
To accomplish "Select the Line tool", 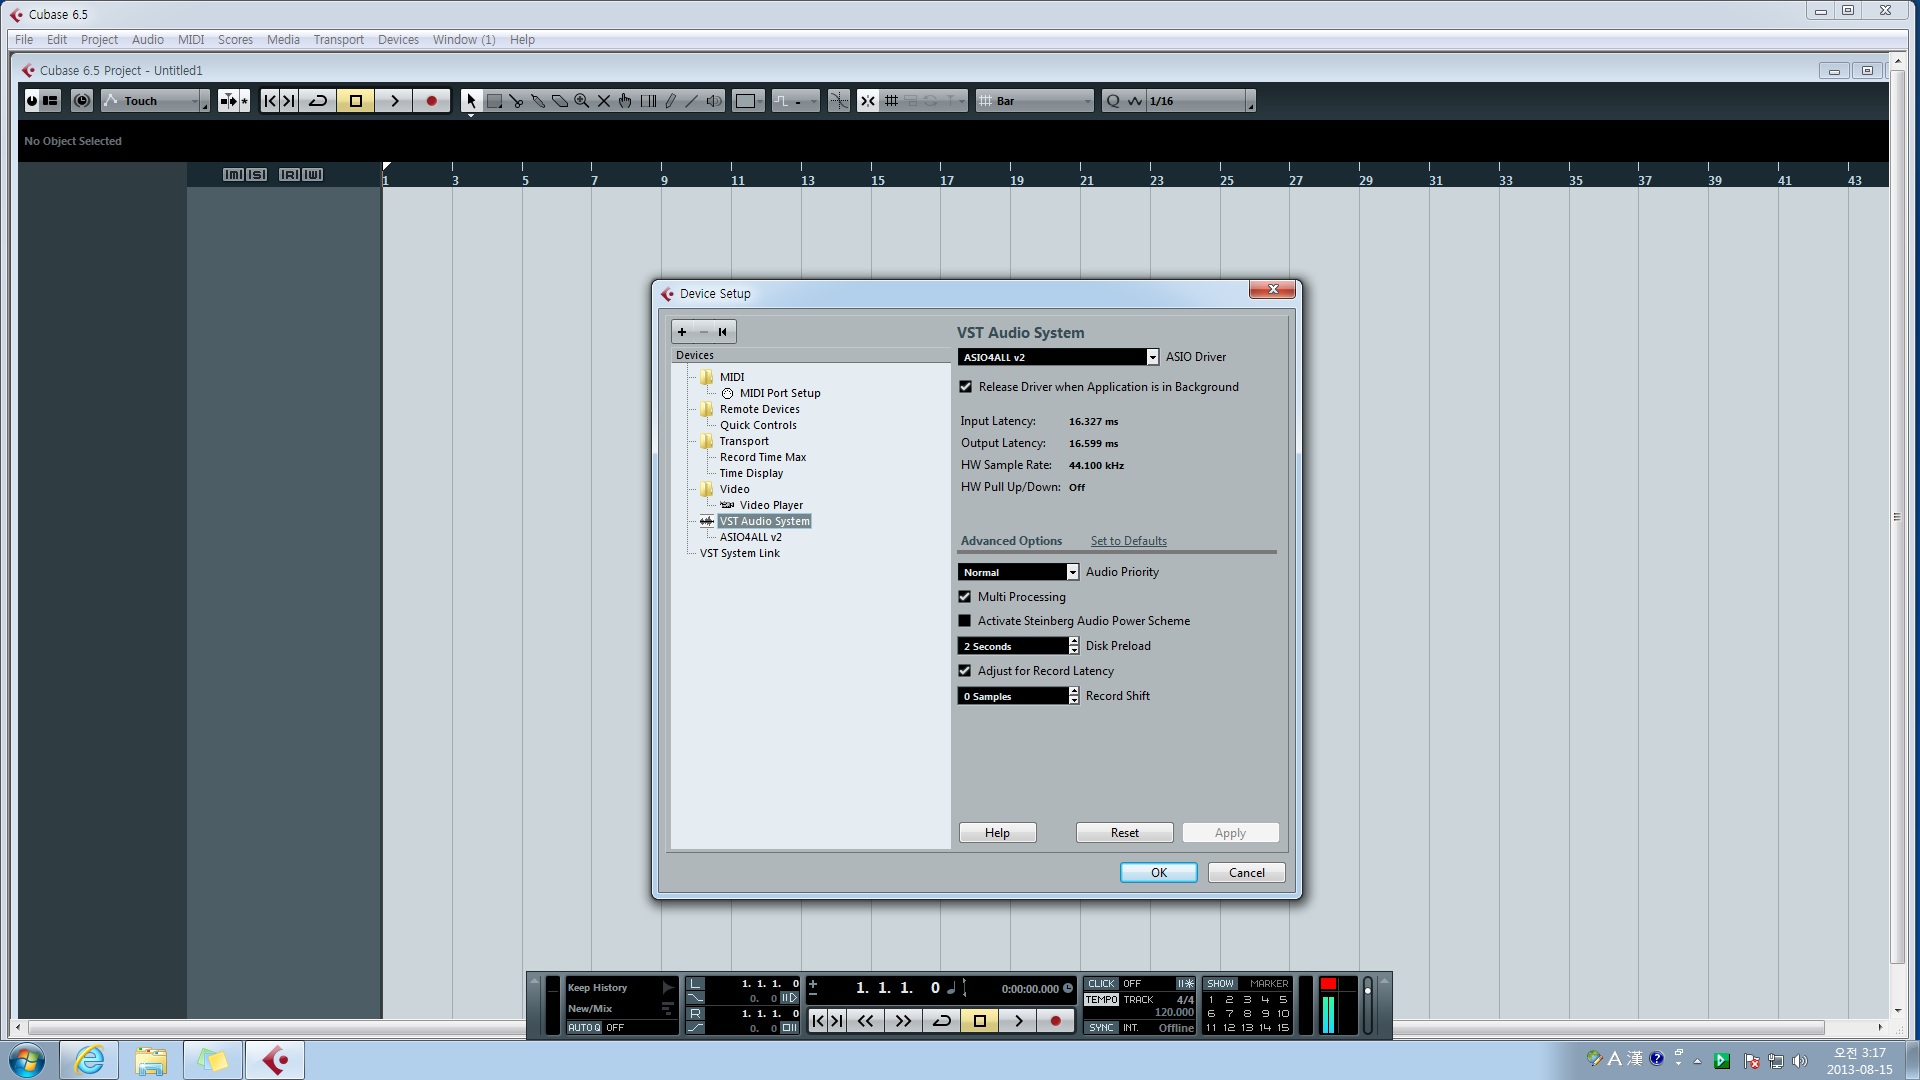I will 692,101.
